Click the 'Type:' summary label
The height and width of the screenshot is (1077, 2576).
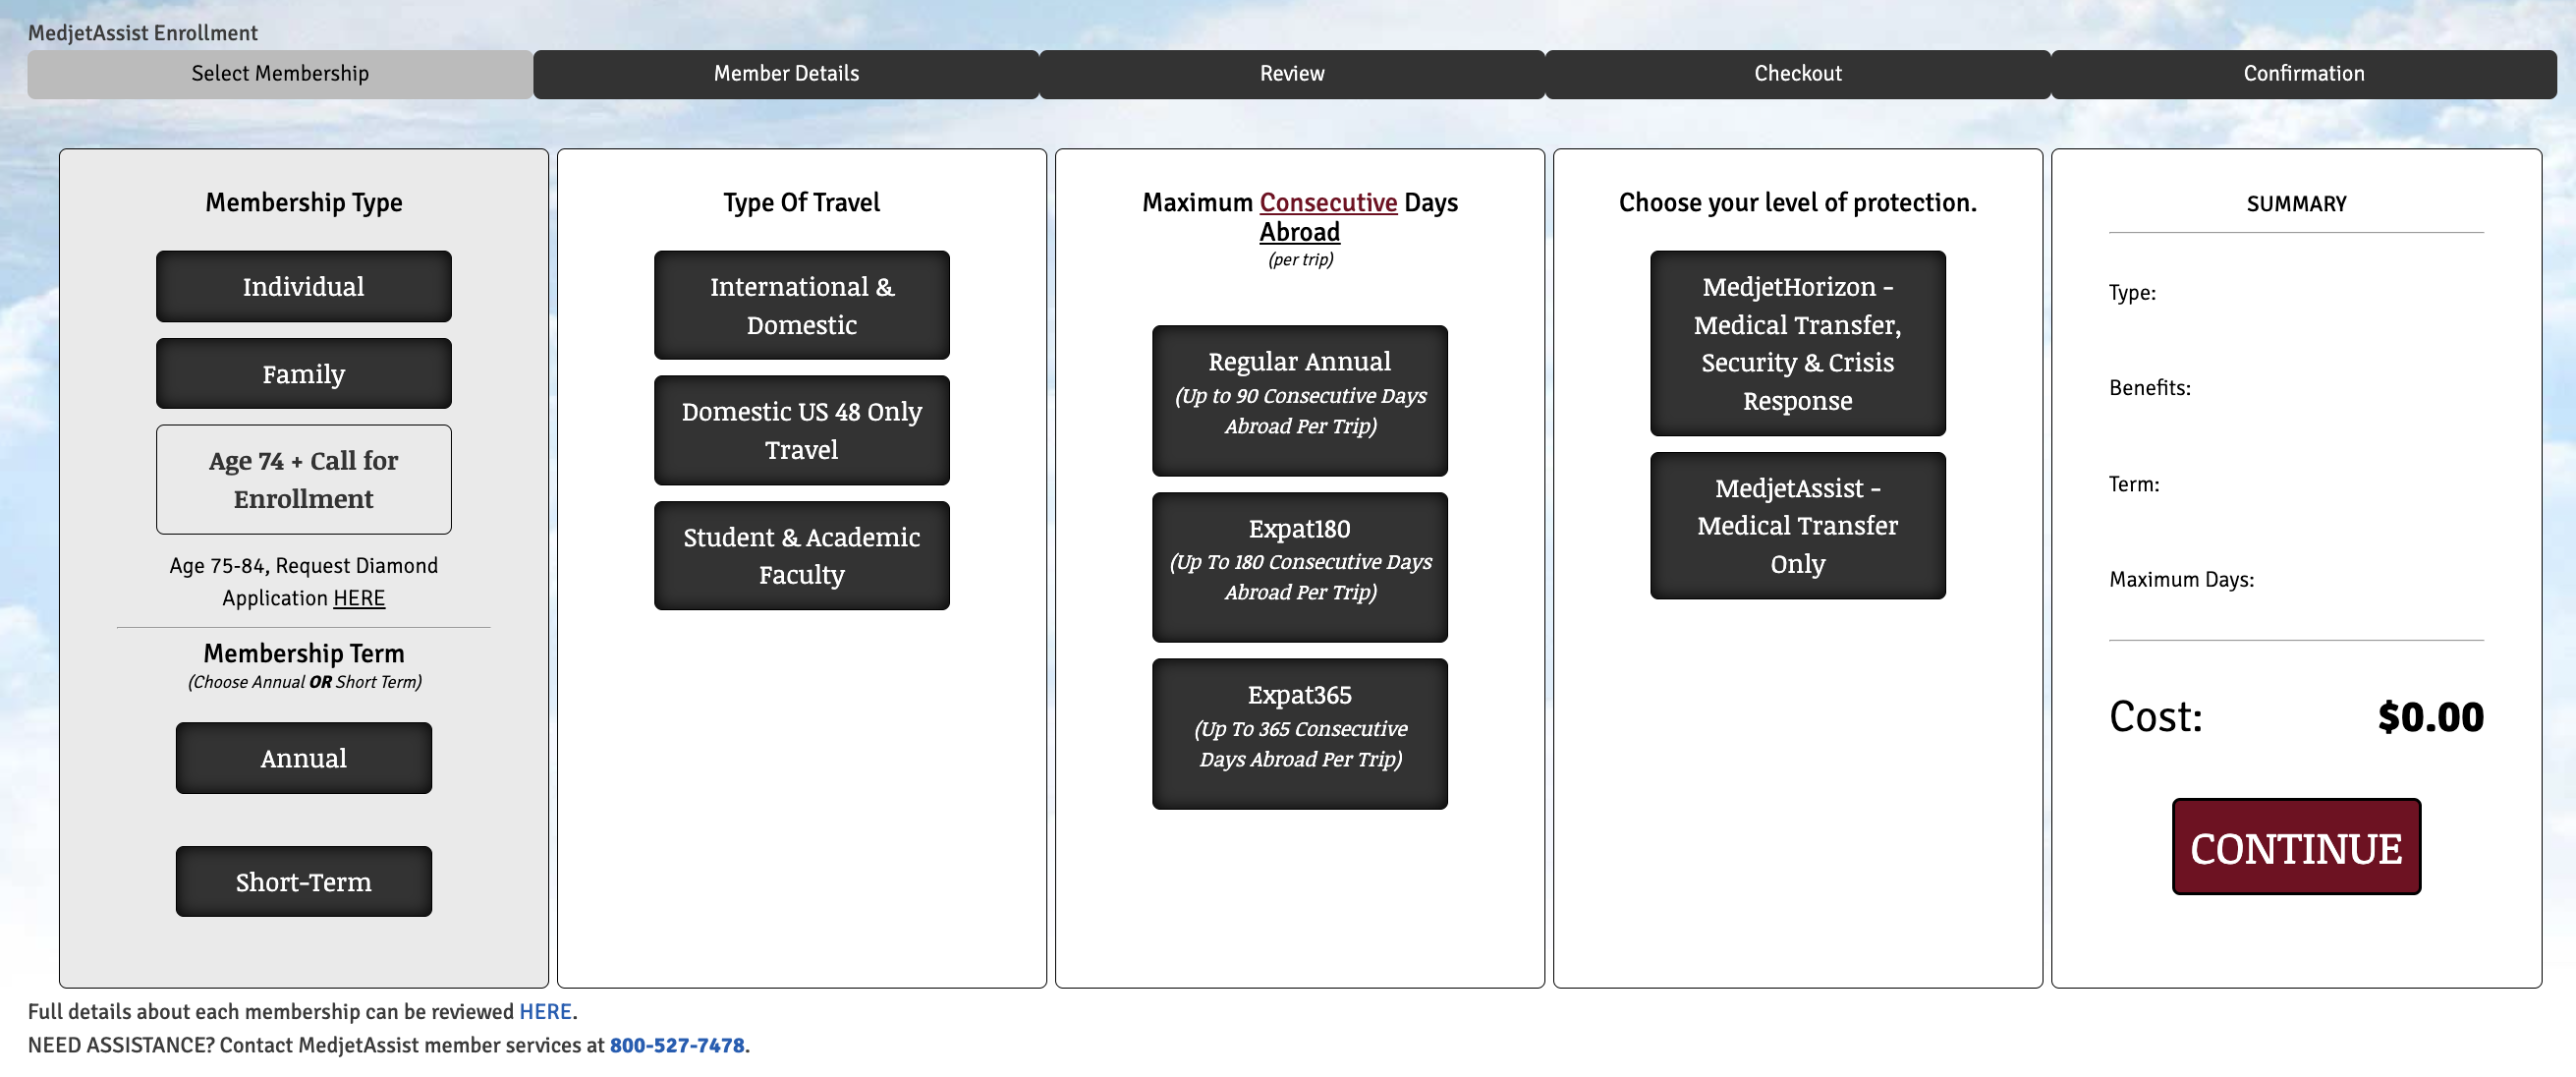tap(2132, 293)
